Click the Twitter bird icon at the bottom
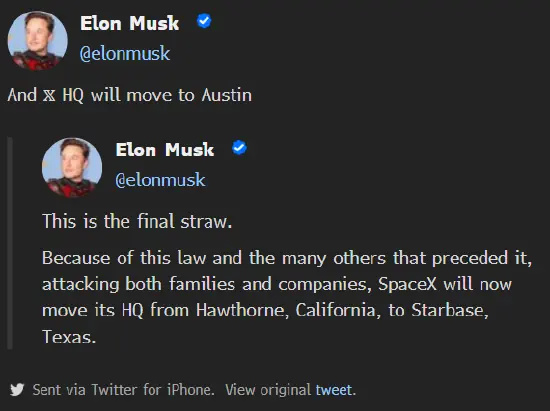The width and height of the screenshot is (550, 411). point(17,390)
